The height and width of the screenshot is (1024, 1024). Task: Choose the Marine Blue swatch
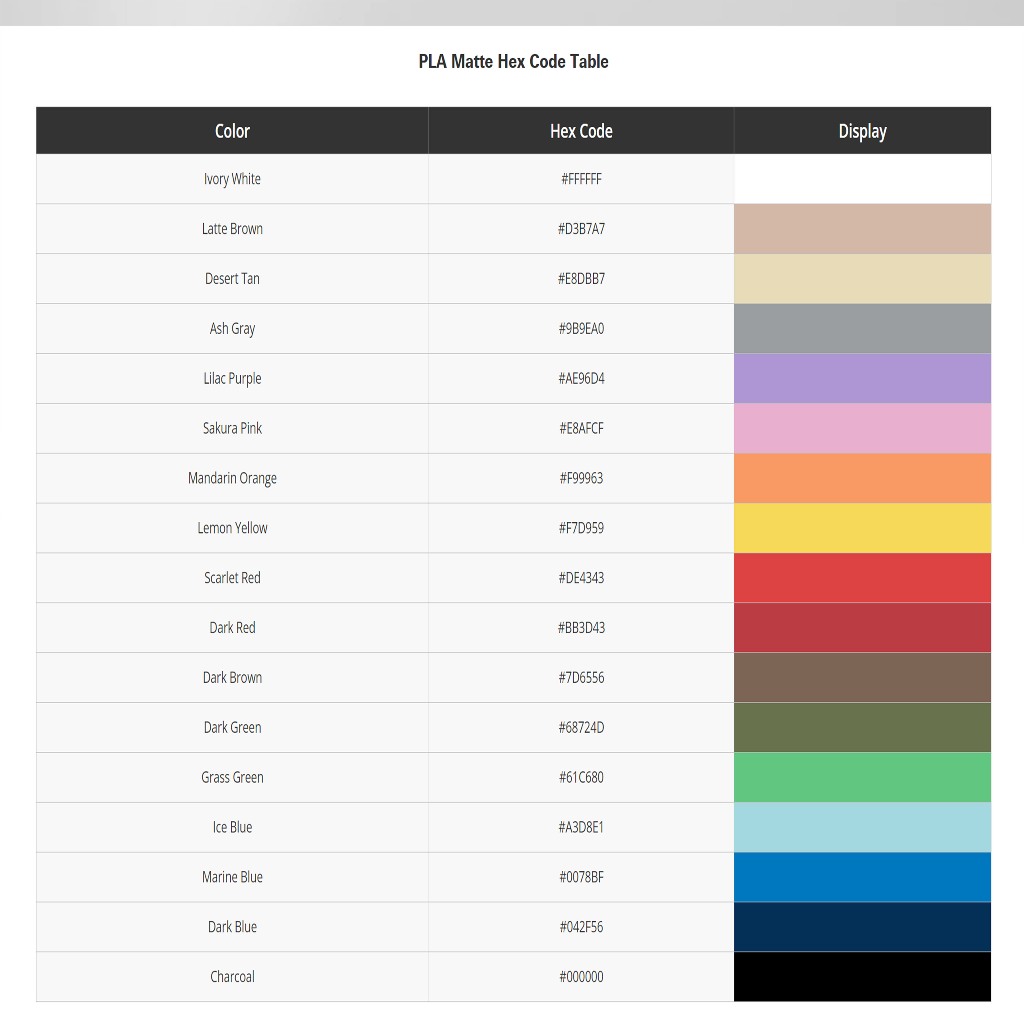click(862, 877)
